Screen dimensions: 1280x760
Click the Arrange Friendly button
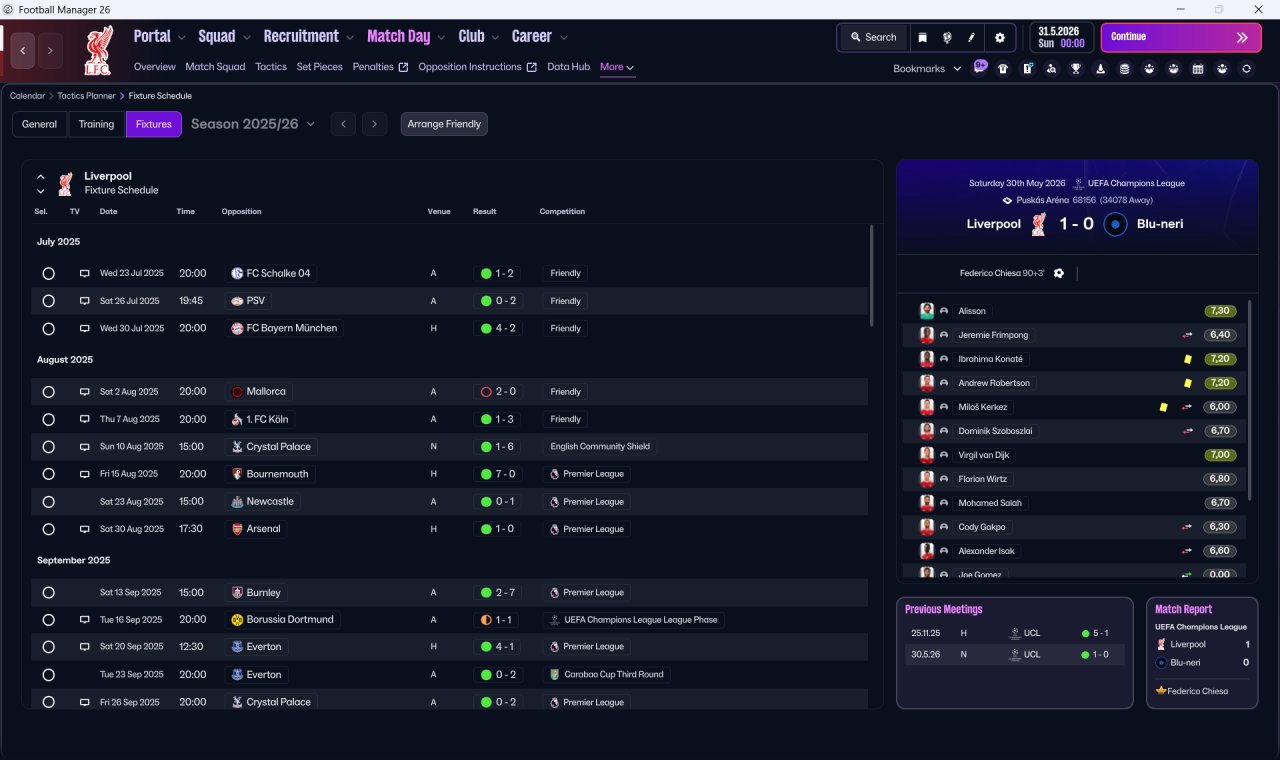[444, 124]
